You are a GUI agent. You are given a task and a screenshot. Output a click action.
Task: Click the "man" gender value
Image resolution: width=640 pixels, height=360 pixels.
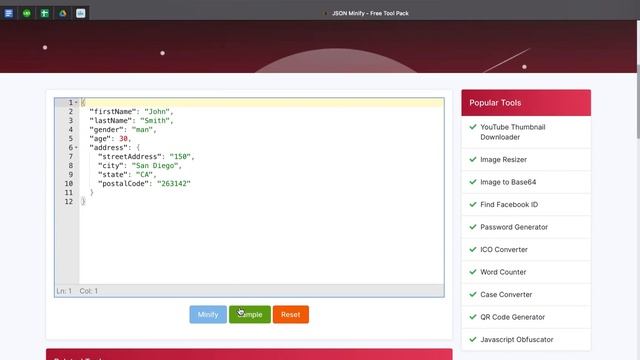click(142, 129)
